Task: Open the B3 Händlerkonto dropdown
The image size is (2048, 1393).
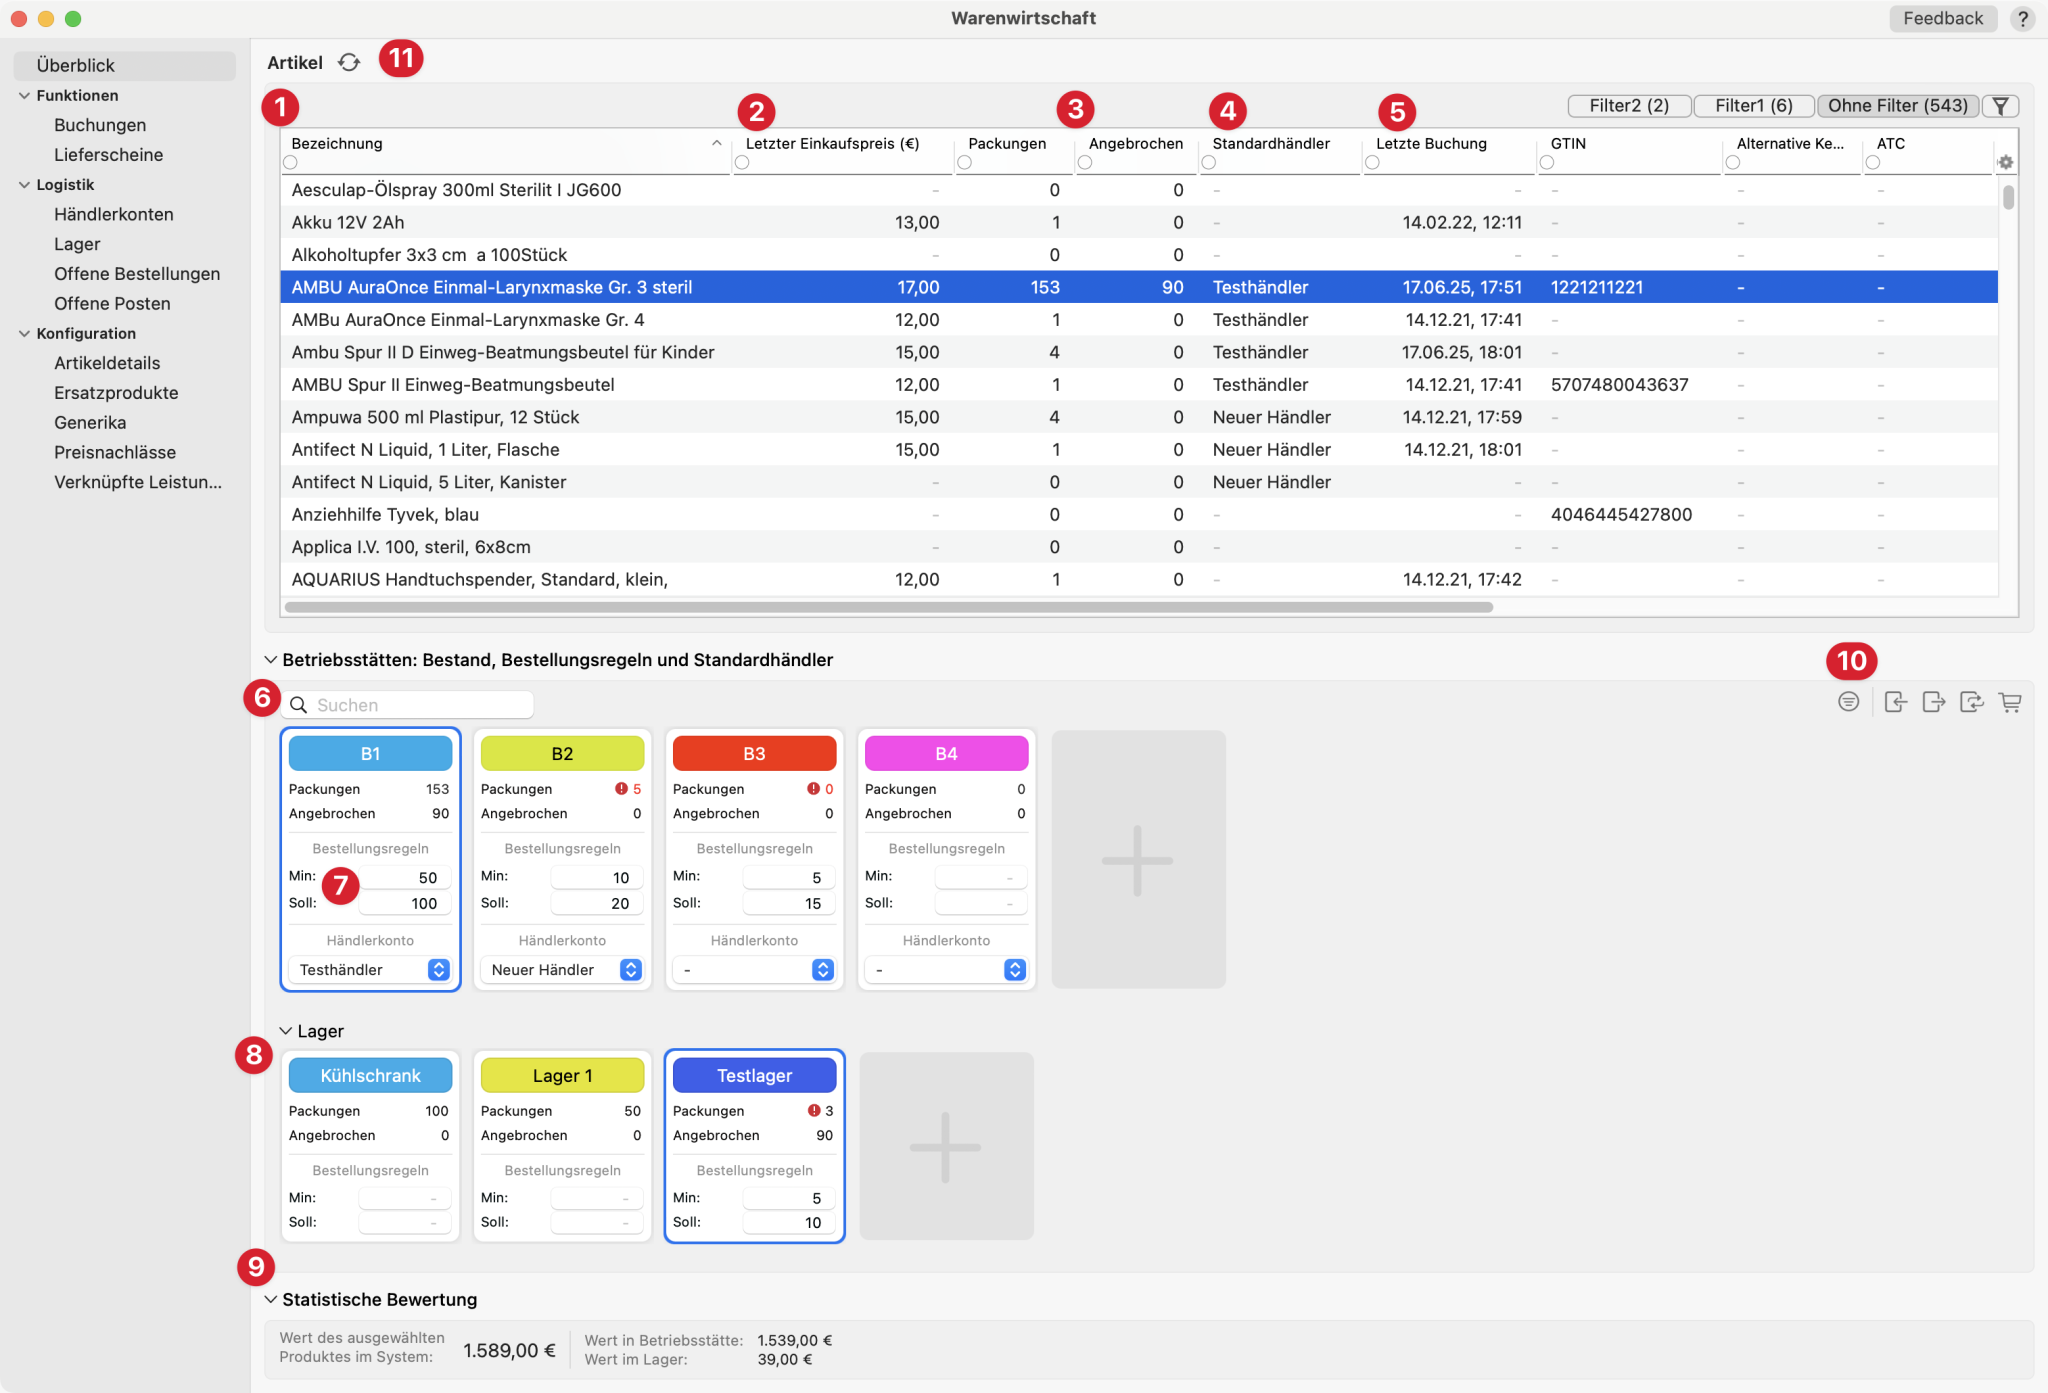Action: (754, 970)
